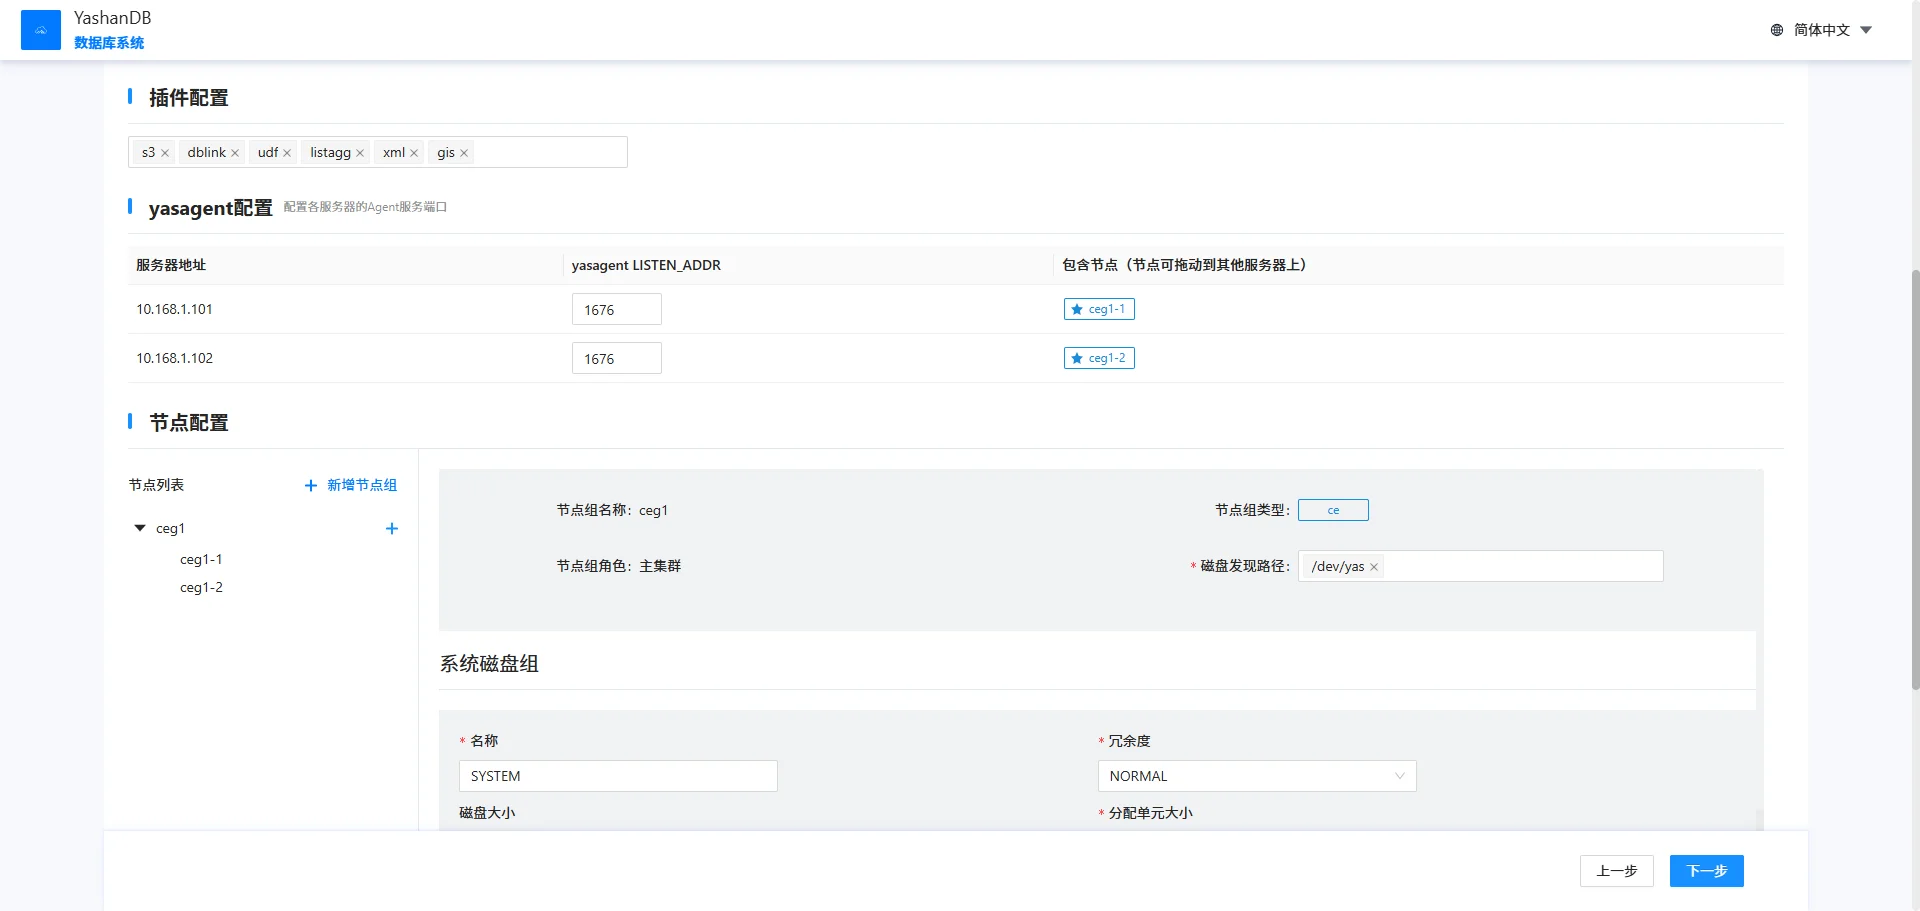Remove the /dev/yas disk path tag
This screenshot has height=911, width=1920.
pyautogui.click(x=1374, y=567)
